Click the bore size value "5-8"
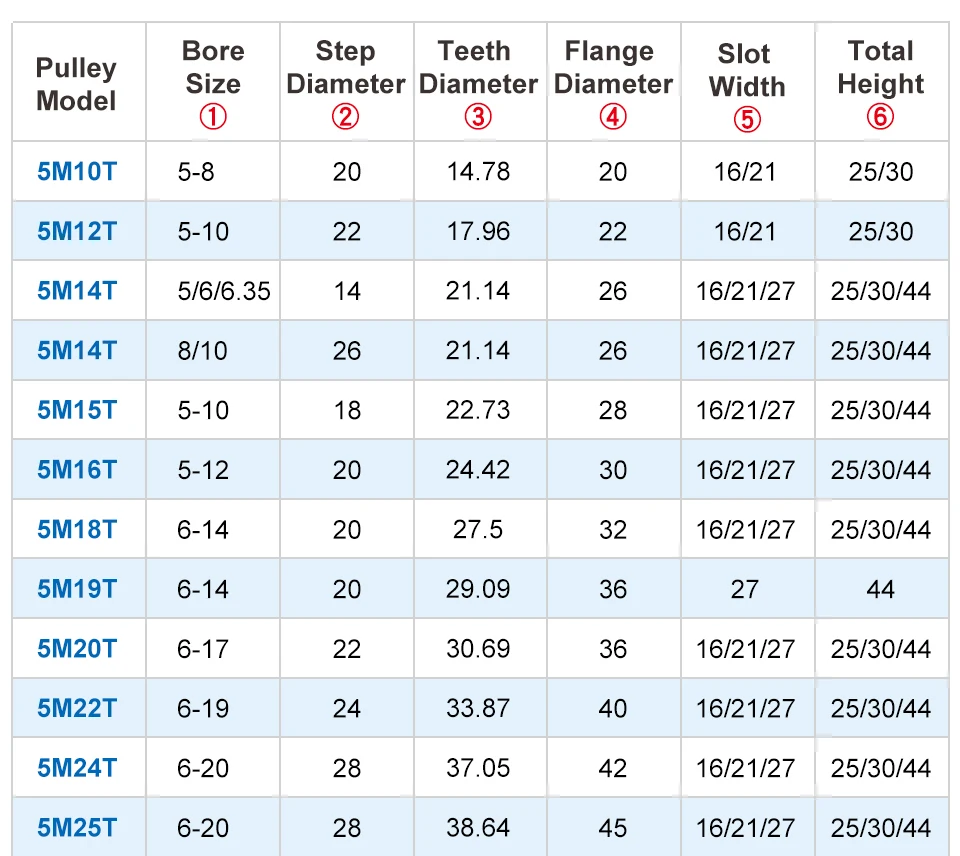Viewport: 960px width, 856px height. (x=196, y=172)
